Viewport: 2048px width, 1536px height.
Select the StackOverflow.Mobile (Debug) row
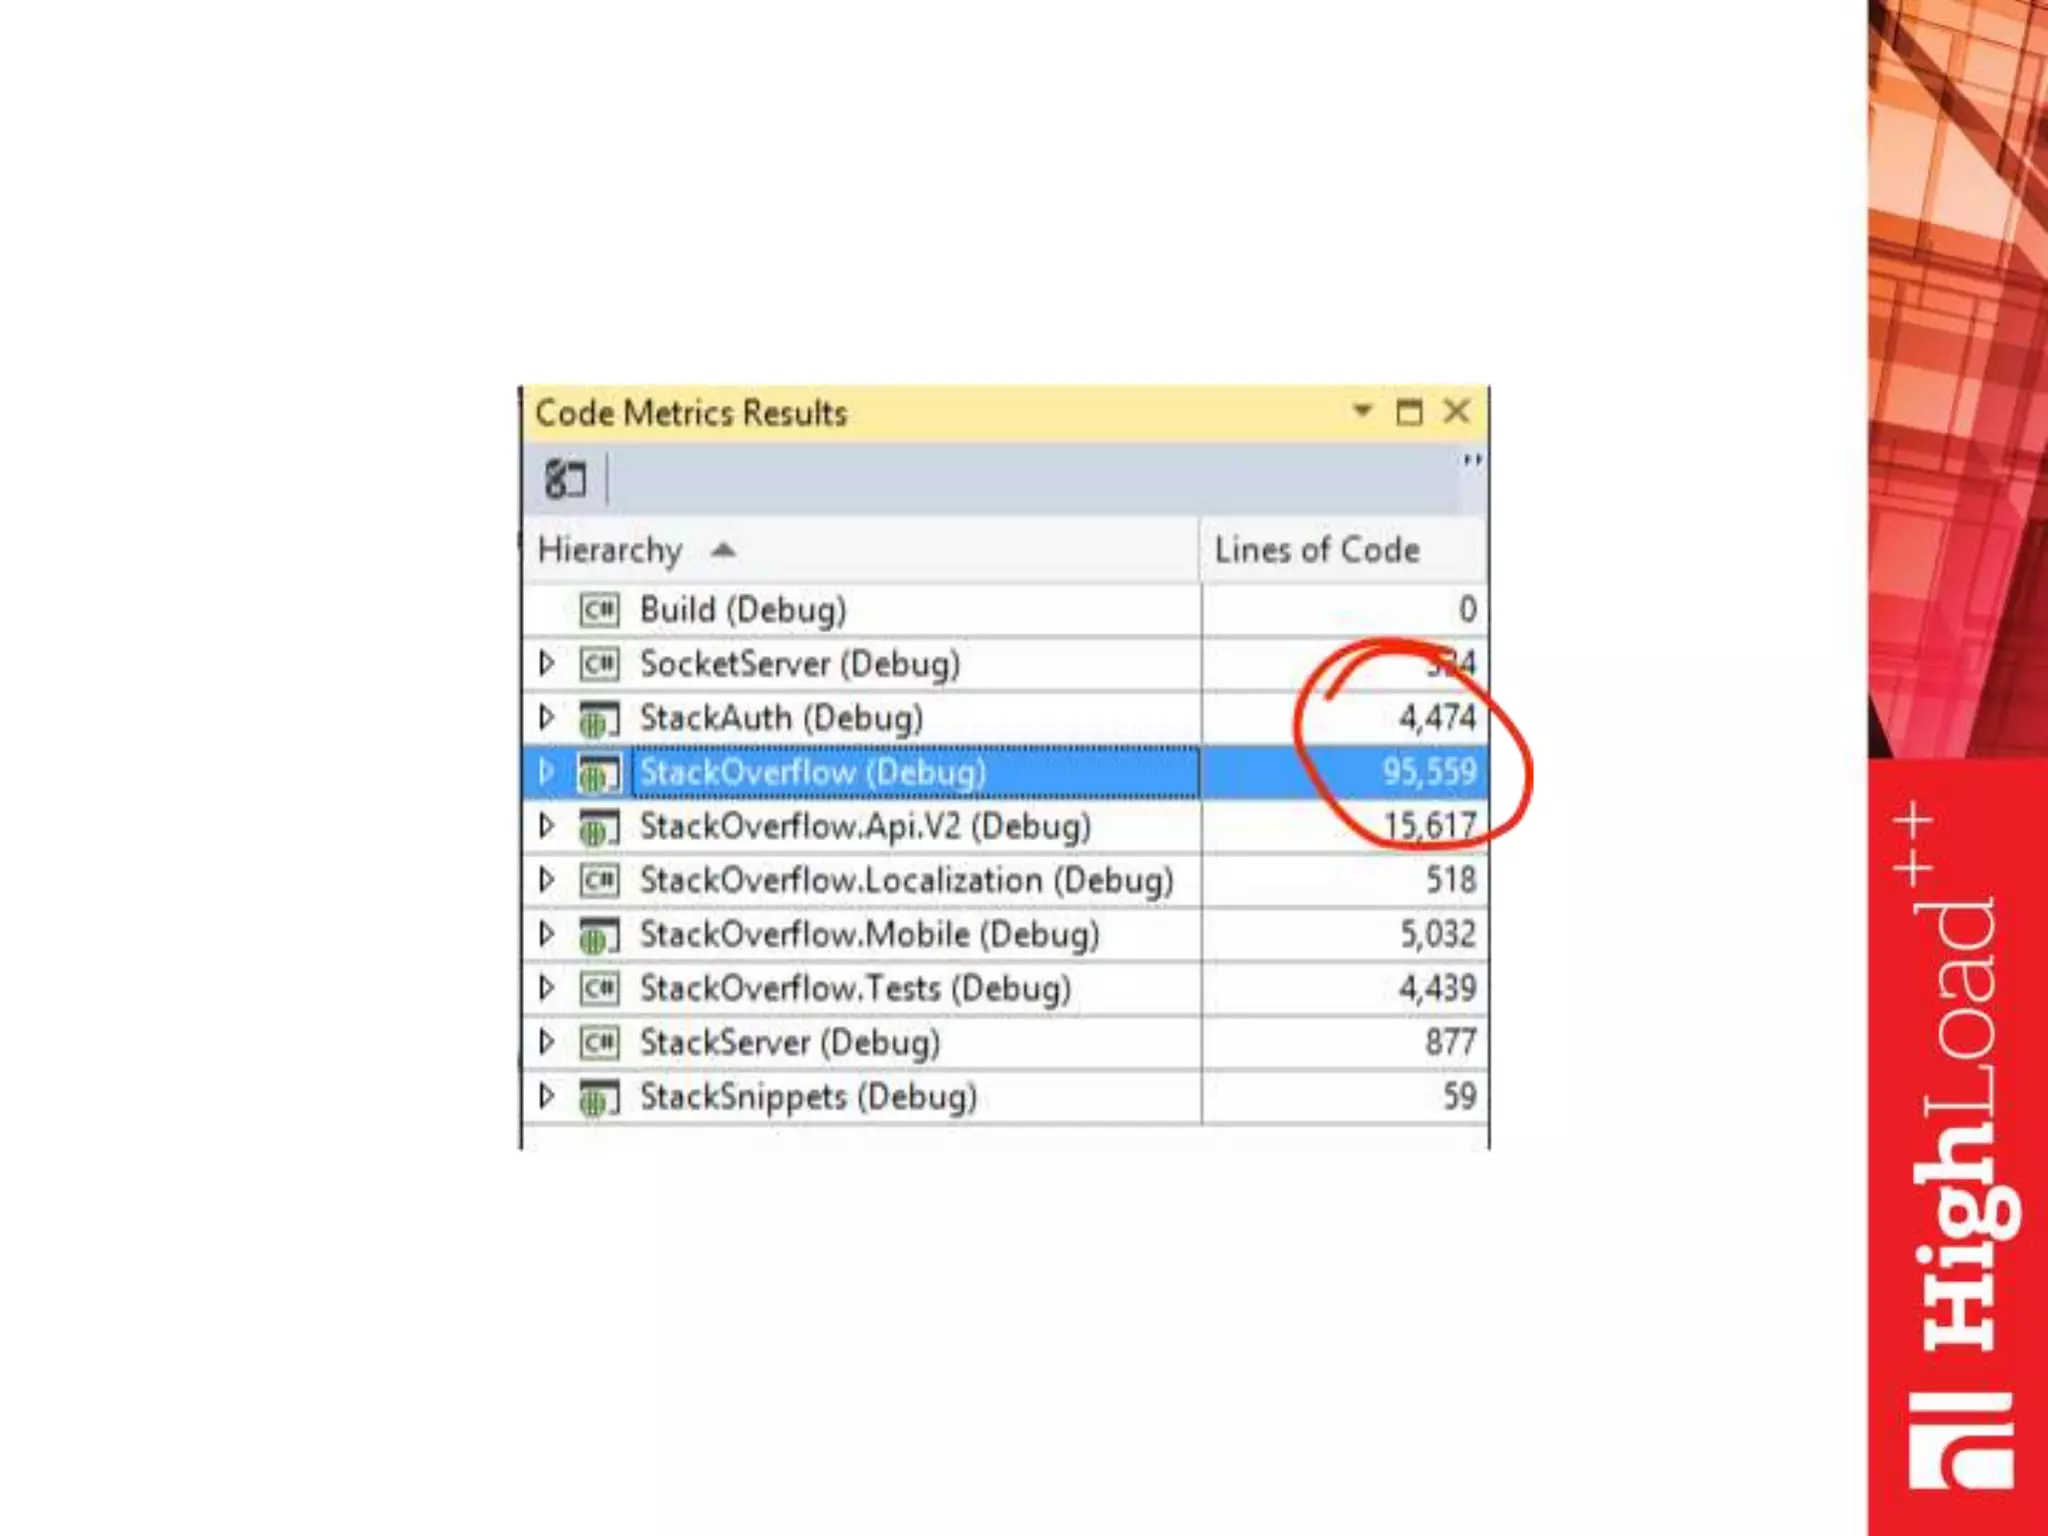click(868, 935)
